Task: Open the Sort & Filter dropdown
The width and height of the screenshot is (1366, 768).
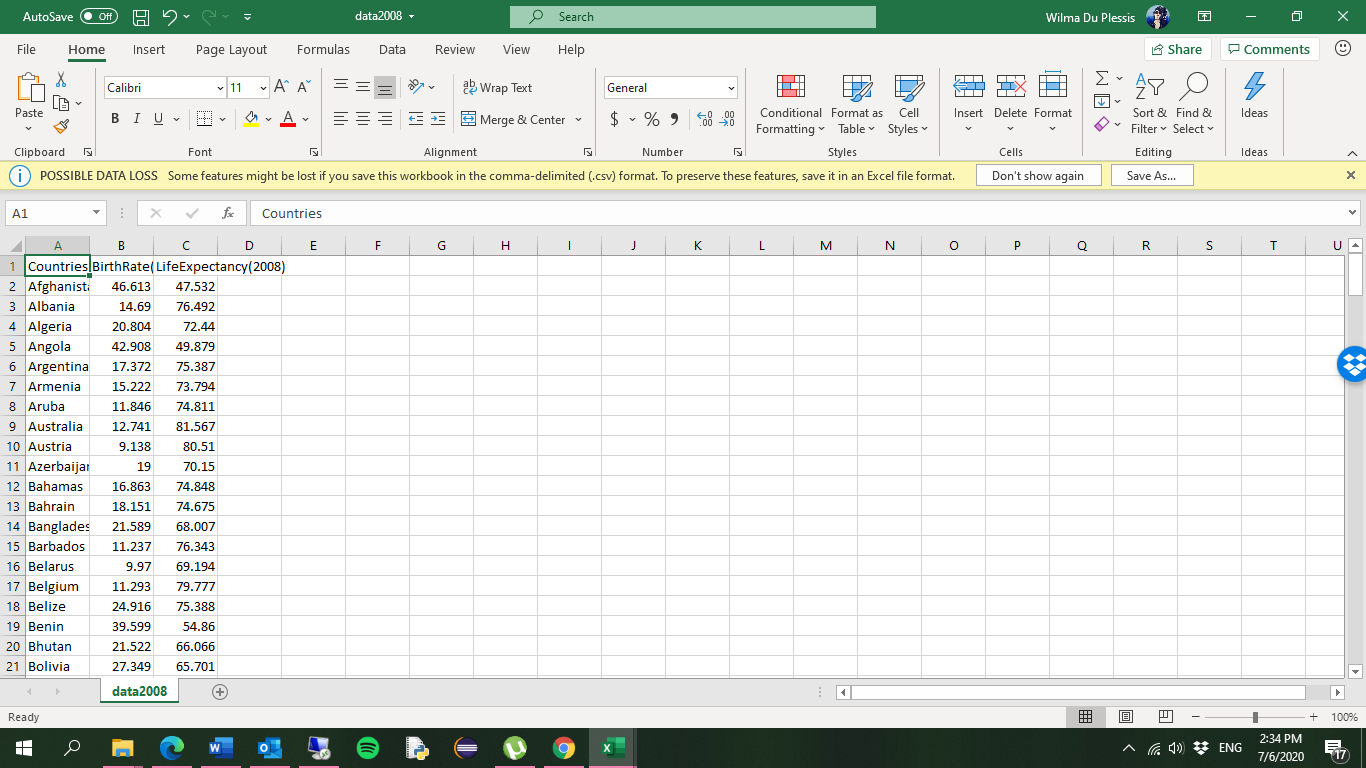Action: (x=1149, y=104)
